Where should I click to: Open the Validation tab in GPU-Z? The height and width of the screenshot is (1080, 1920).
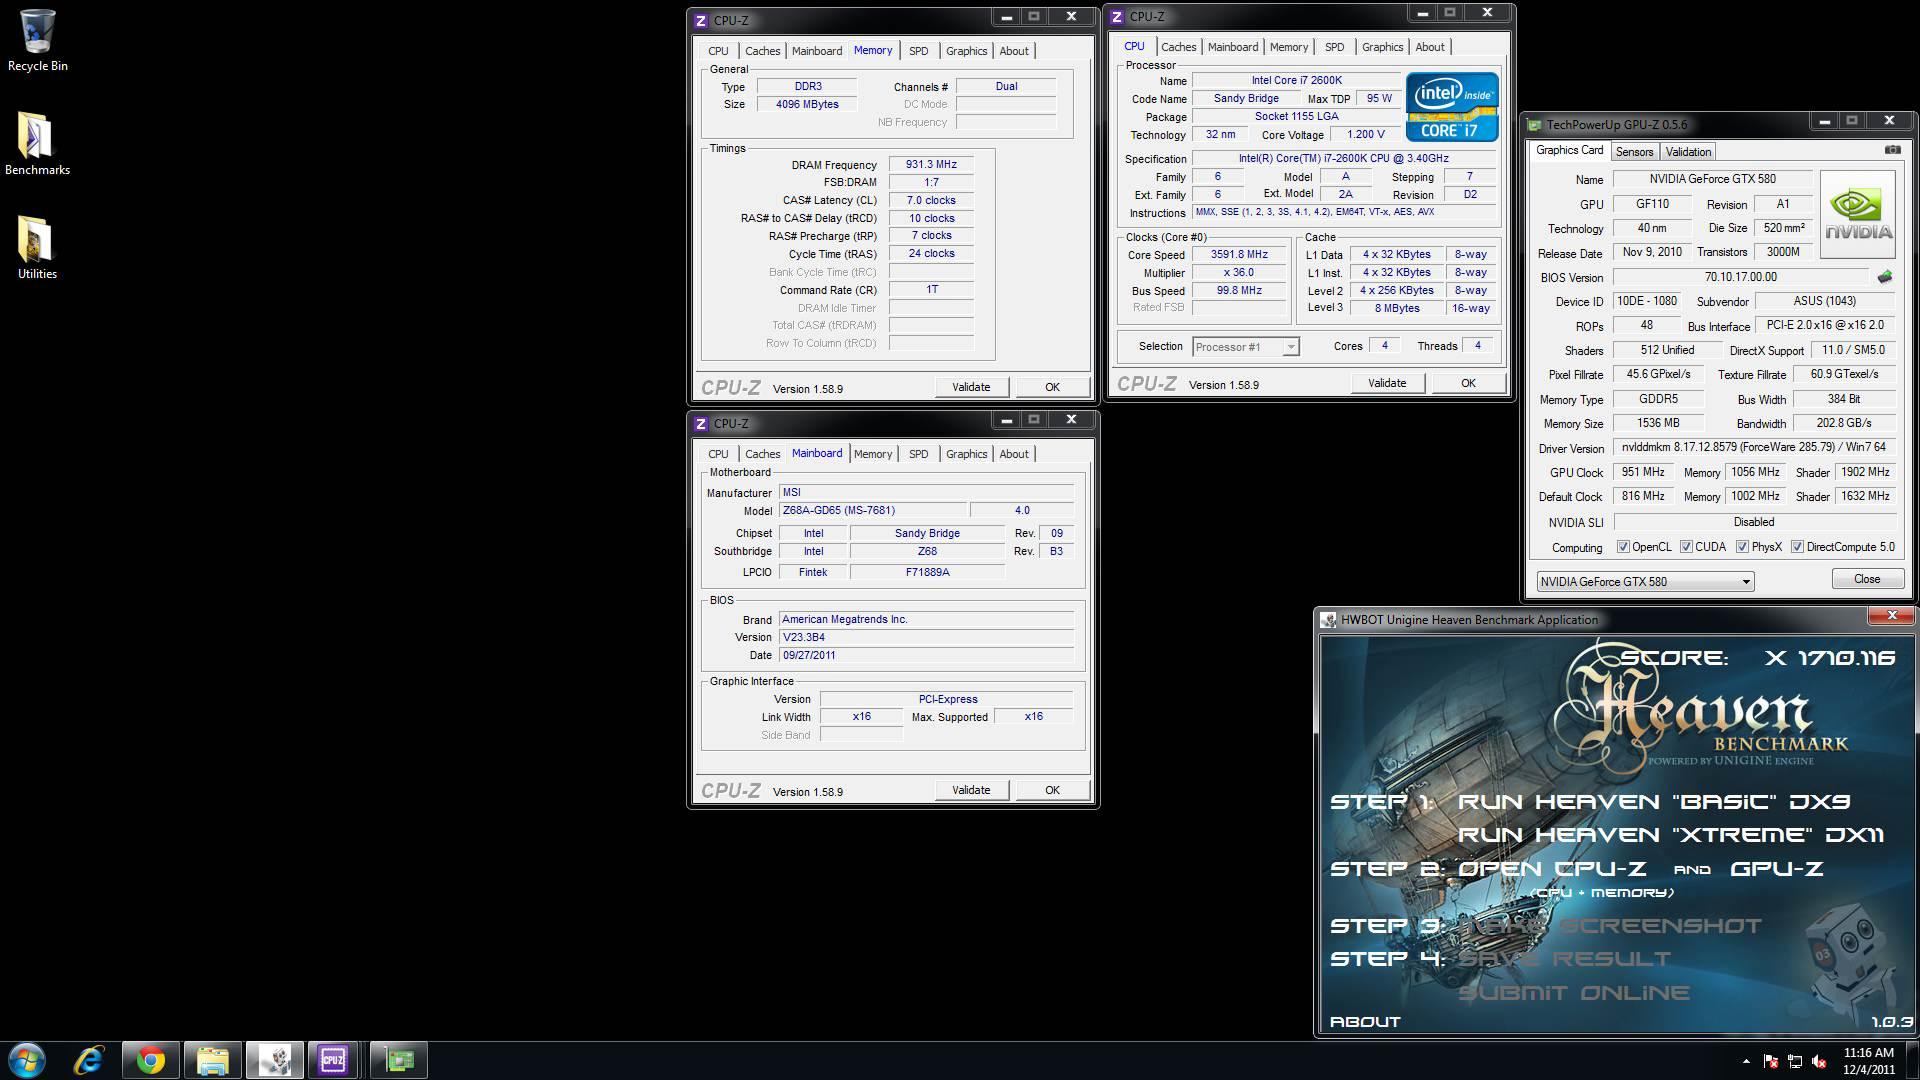coord(1688,152)
